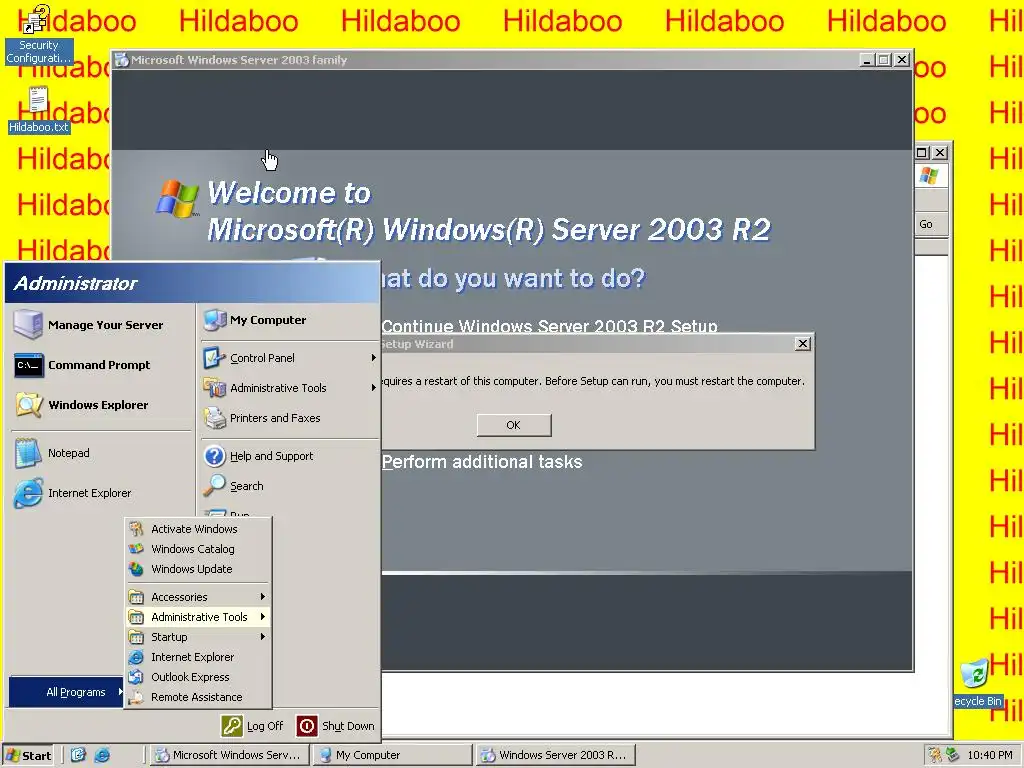Switch to Windows Server 2003 R... taskbar button

[555, 756]
